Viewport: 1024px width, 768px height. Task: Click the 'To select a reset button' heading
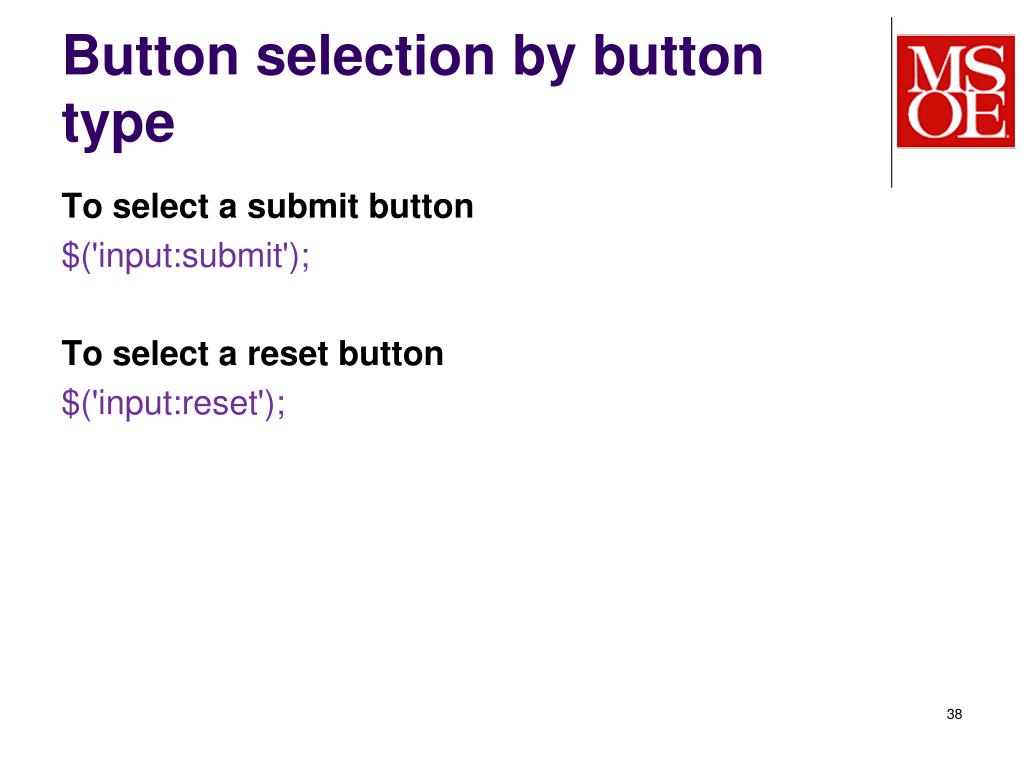tap(252, 354)
